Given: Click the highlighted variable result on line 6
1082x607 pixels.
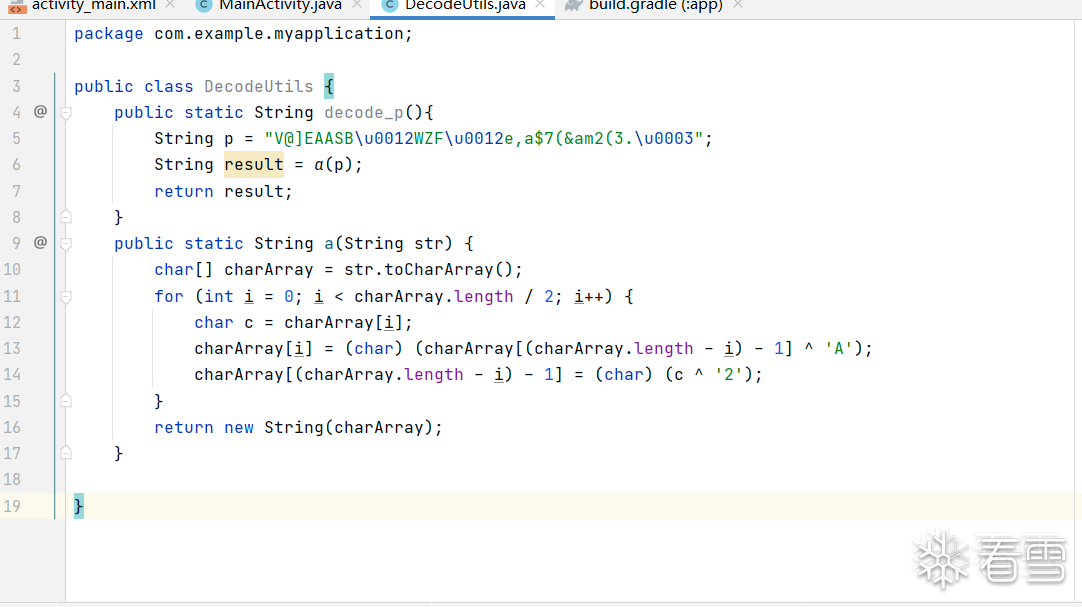Looking at the screenshot, I should (x=254, y=165).
